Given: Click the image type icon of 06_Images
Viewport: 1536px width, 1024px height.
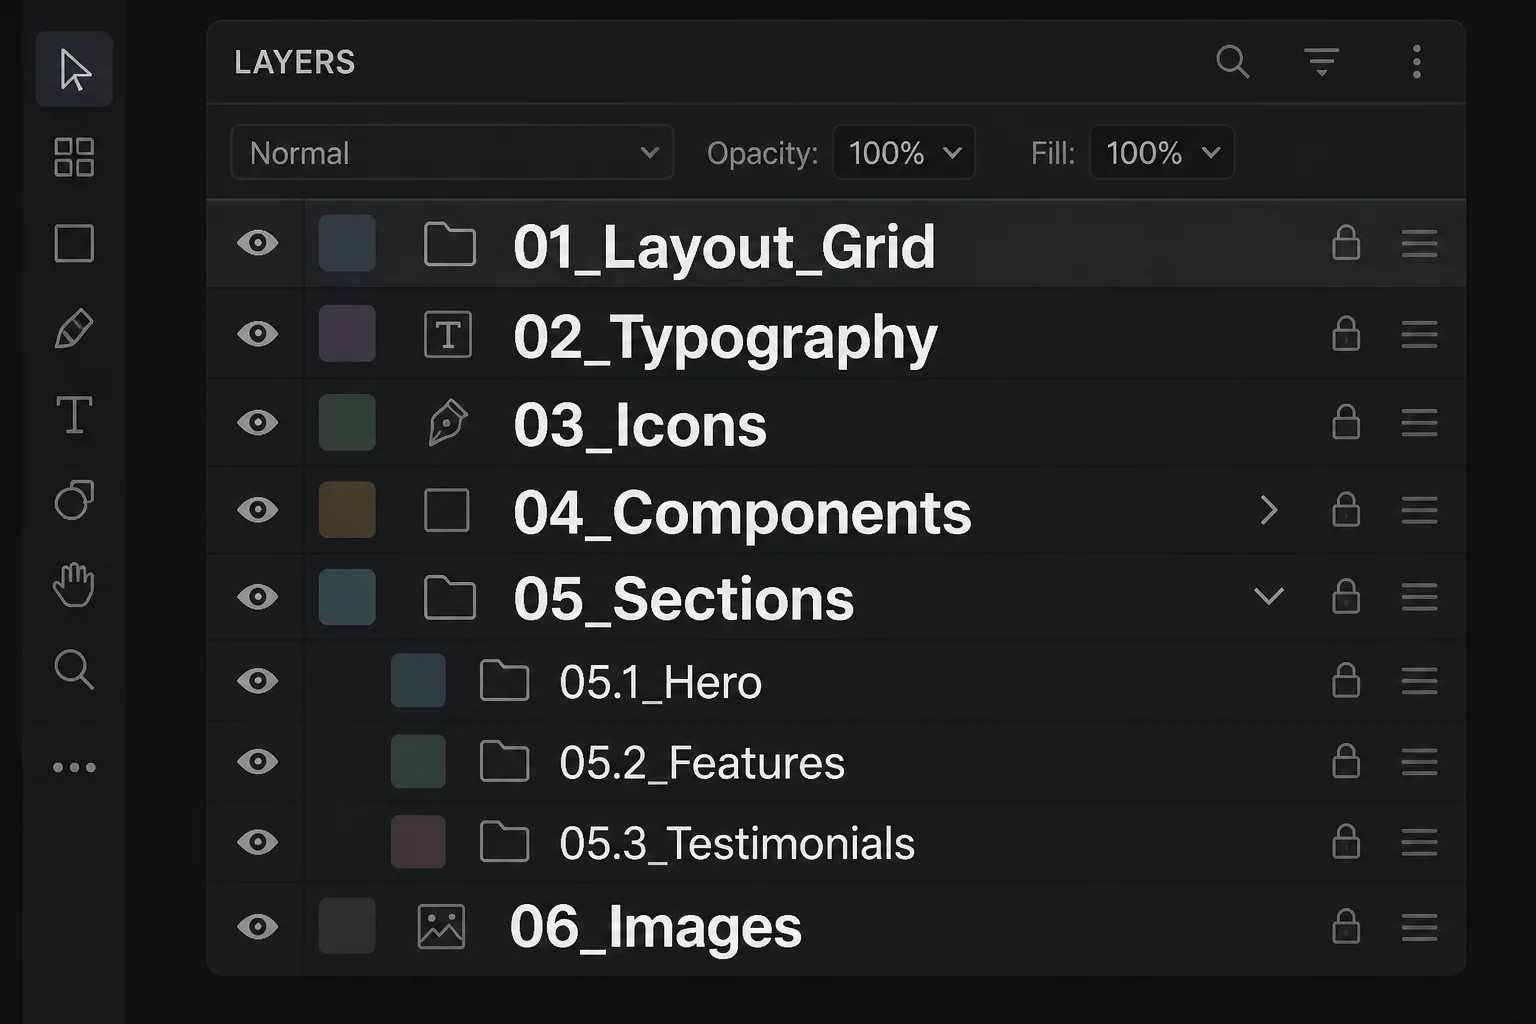Looking at the screenshot, I should pyautogui.click(x=441, y=927).
